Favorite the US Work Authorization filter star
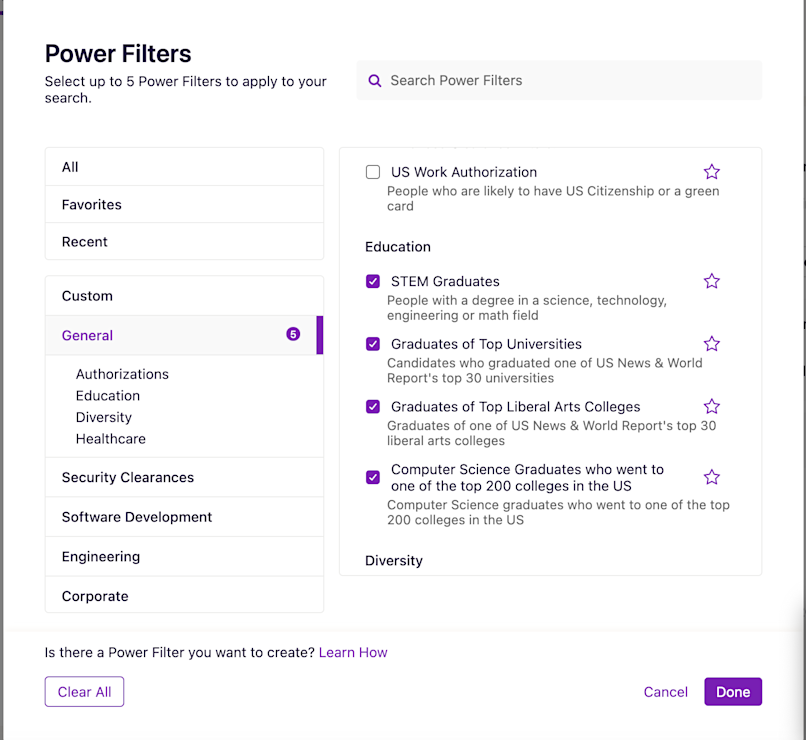The height and width of the screenshot is (740, 806). 712,172
